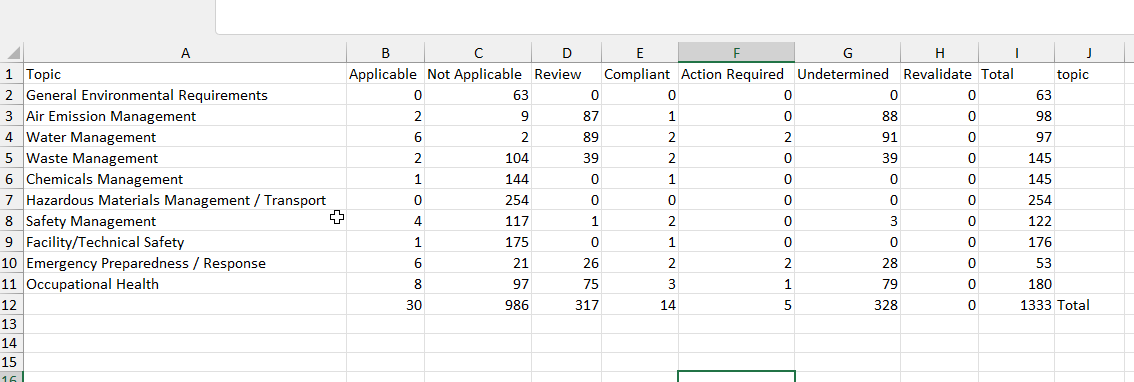The width and height of the screenshot is (1134, 382).
Task: Select column A header
Action: [185, 53]
